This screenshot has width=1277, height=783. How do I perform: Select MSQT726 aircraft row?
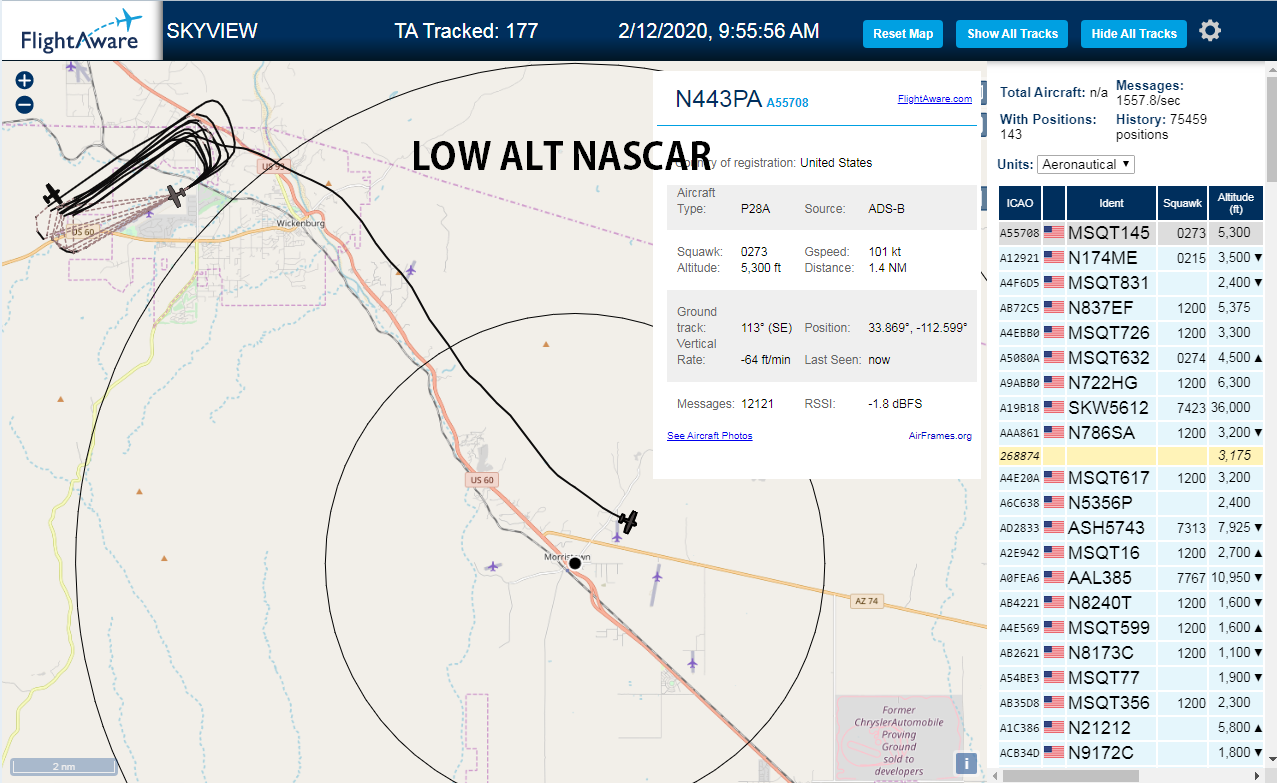(x=1131, y=333)
